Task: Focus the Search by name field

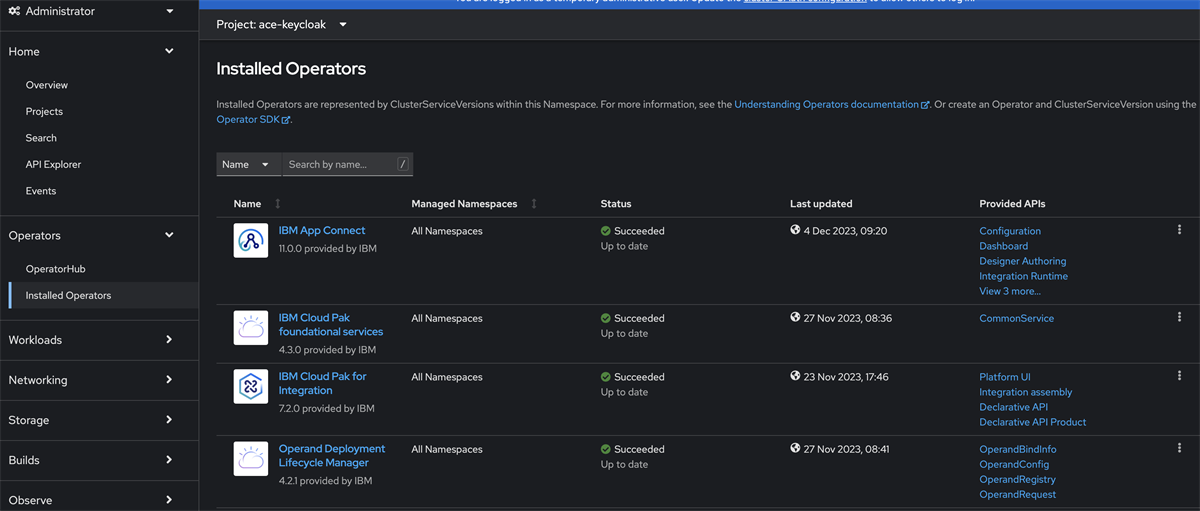Action: point(338,164)
